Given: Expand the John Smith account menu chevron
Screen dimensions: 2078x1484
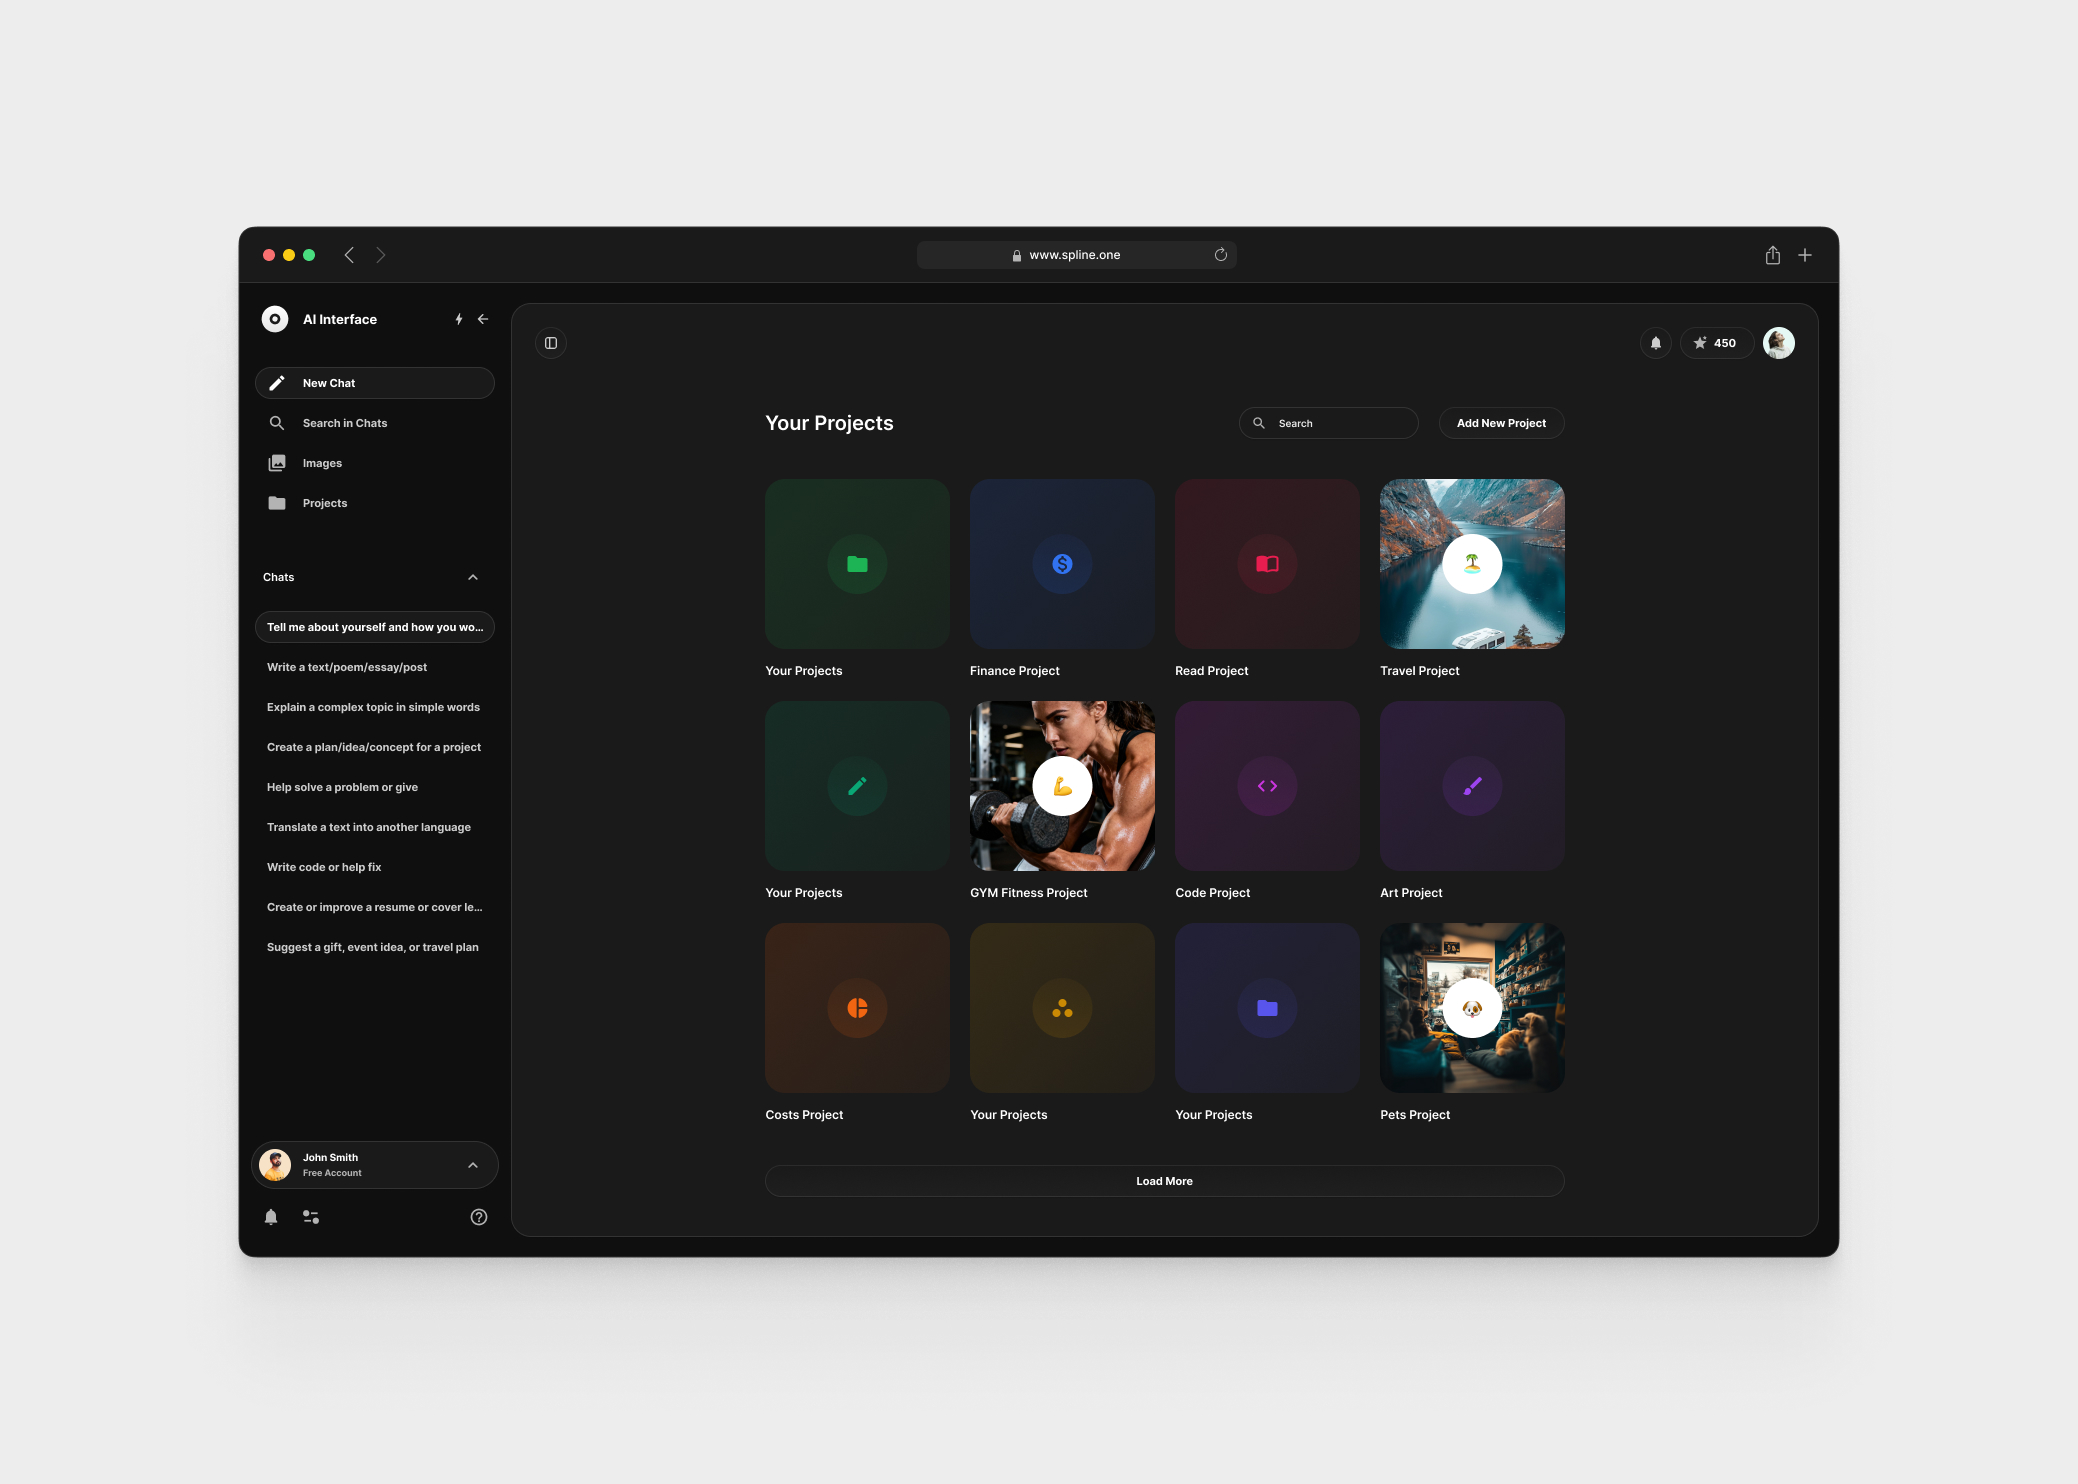Looking at the screenshot, I should [473, 1165].
